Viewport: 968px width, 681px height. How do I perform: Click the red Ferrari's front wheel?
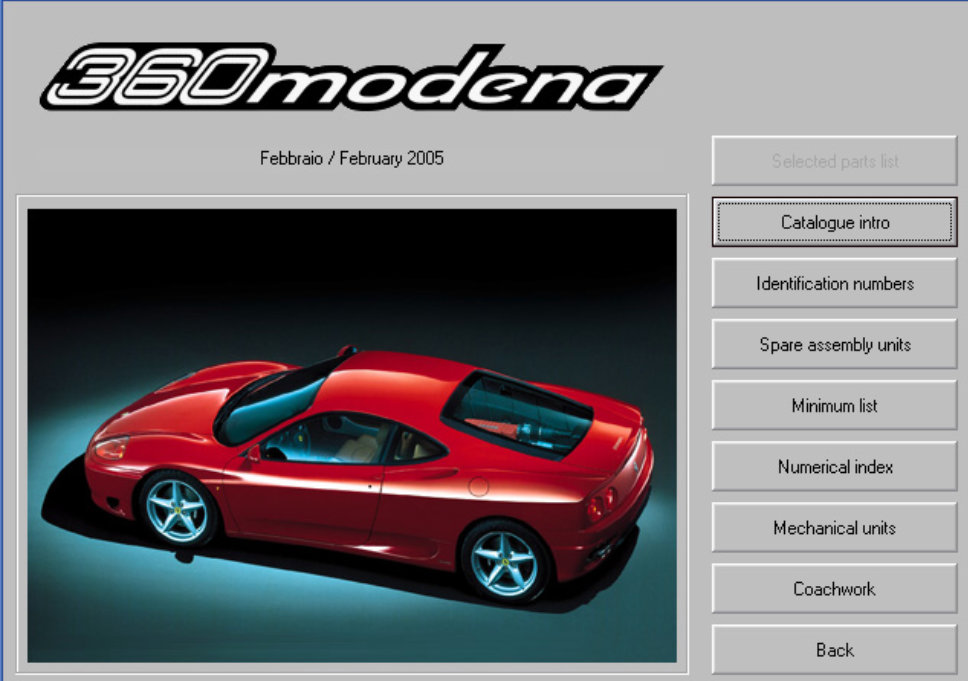click(176, 509)
